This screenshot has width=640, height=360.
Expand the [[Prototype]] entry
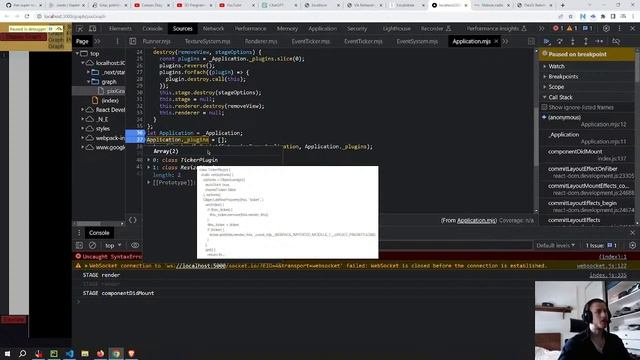[x=149, y=182]
